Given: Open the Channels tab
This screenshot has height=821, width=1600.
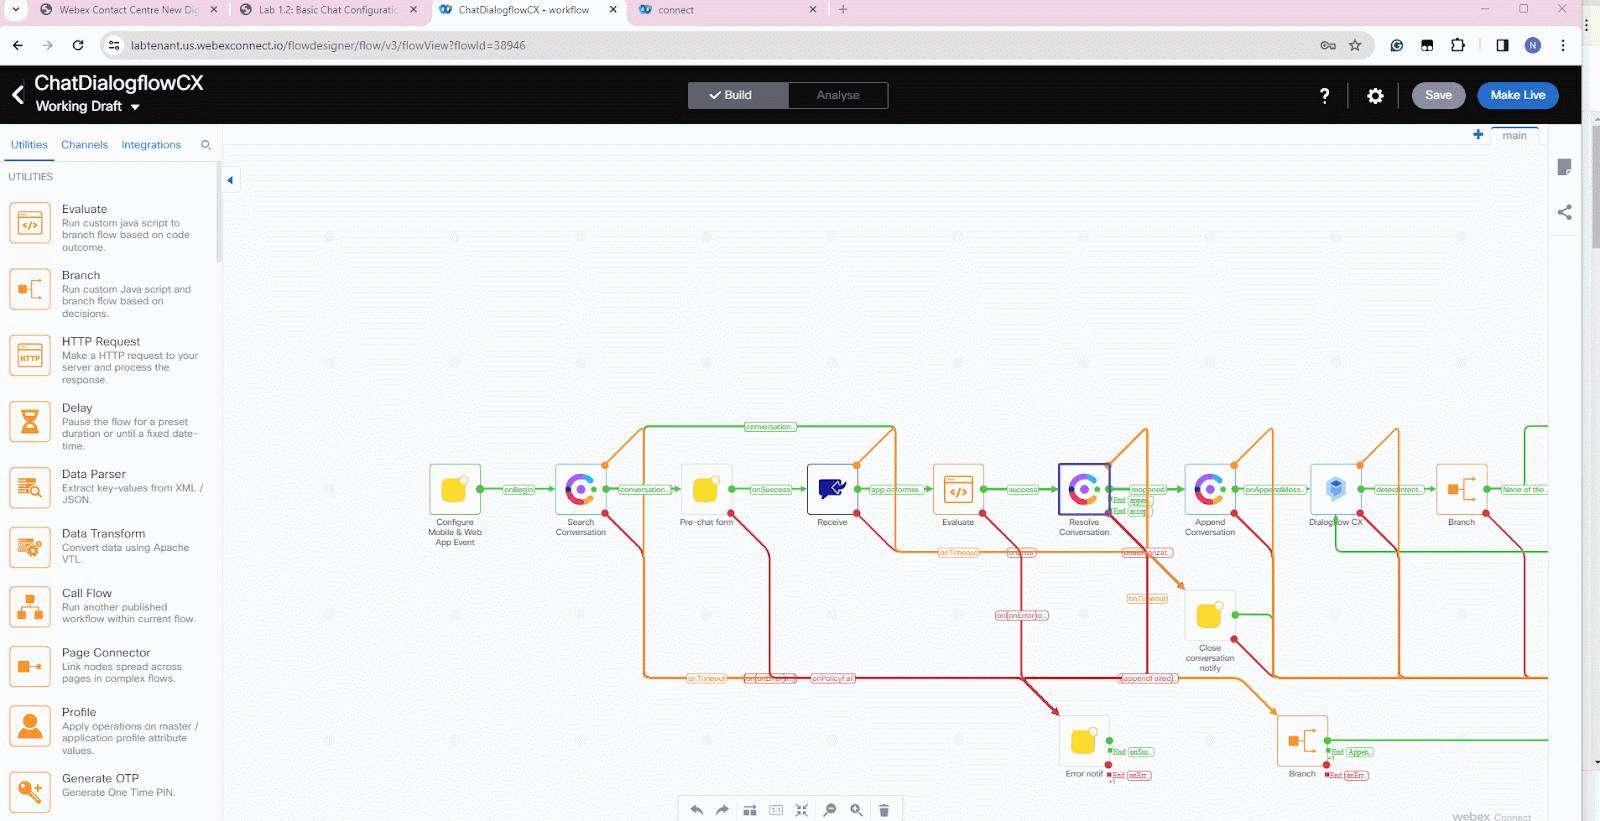Looking at the screenshot, I should (84, 145).
